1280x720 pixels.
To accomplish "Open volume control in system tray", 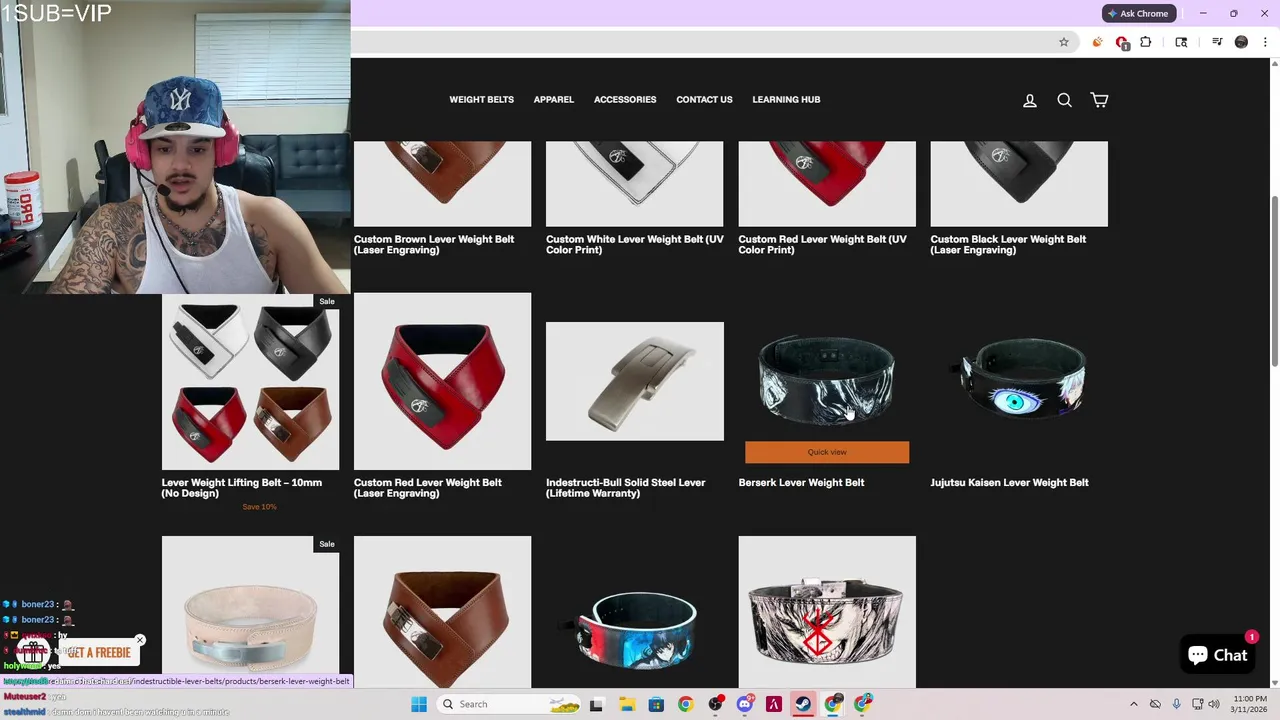I will (x=1215, y=704).
